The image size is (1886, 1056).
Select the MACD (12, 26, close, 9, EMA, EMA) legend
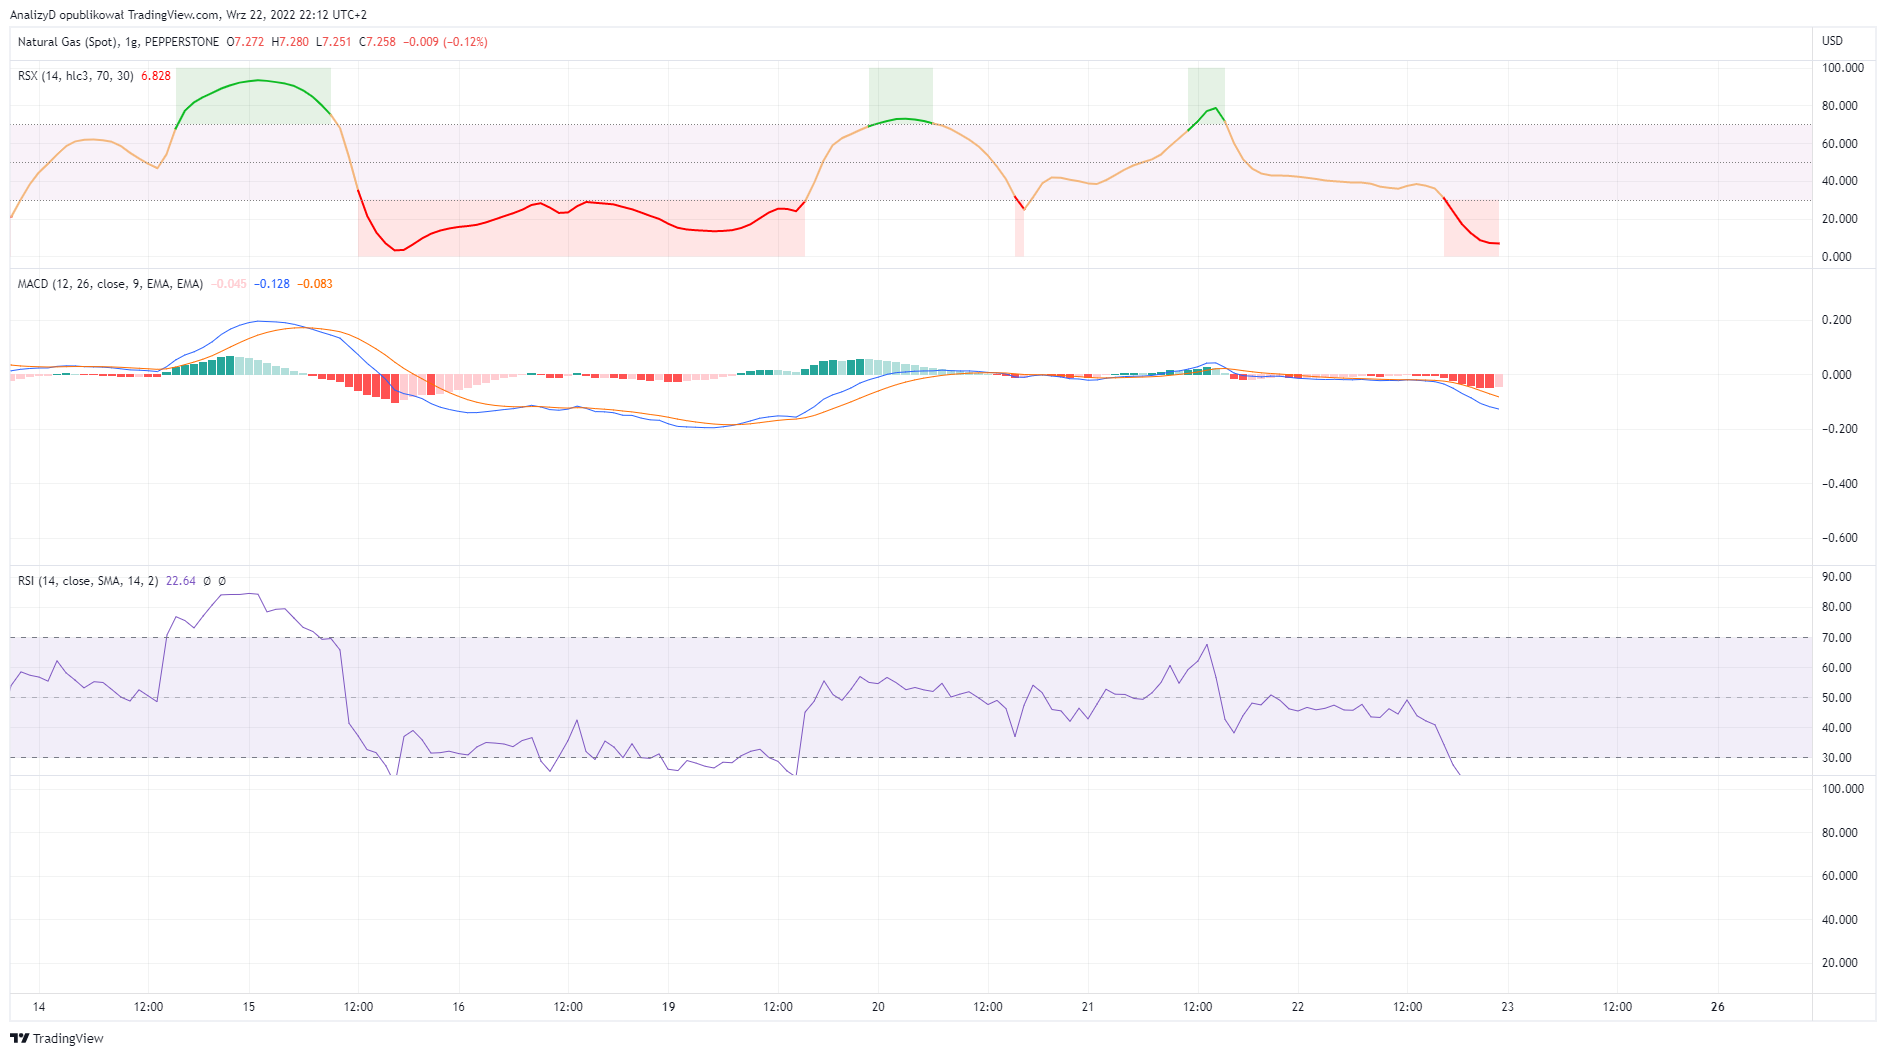coord(110,284)
